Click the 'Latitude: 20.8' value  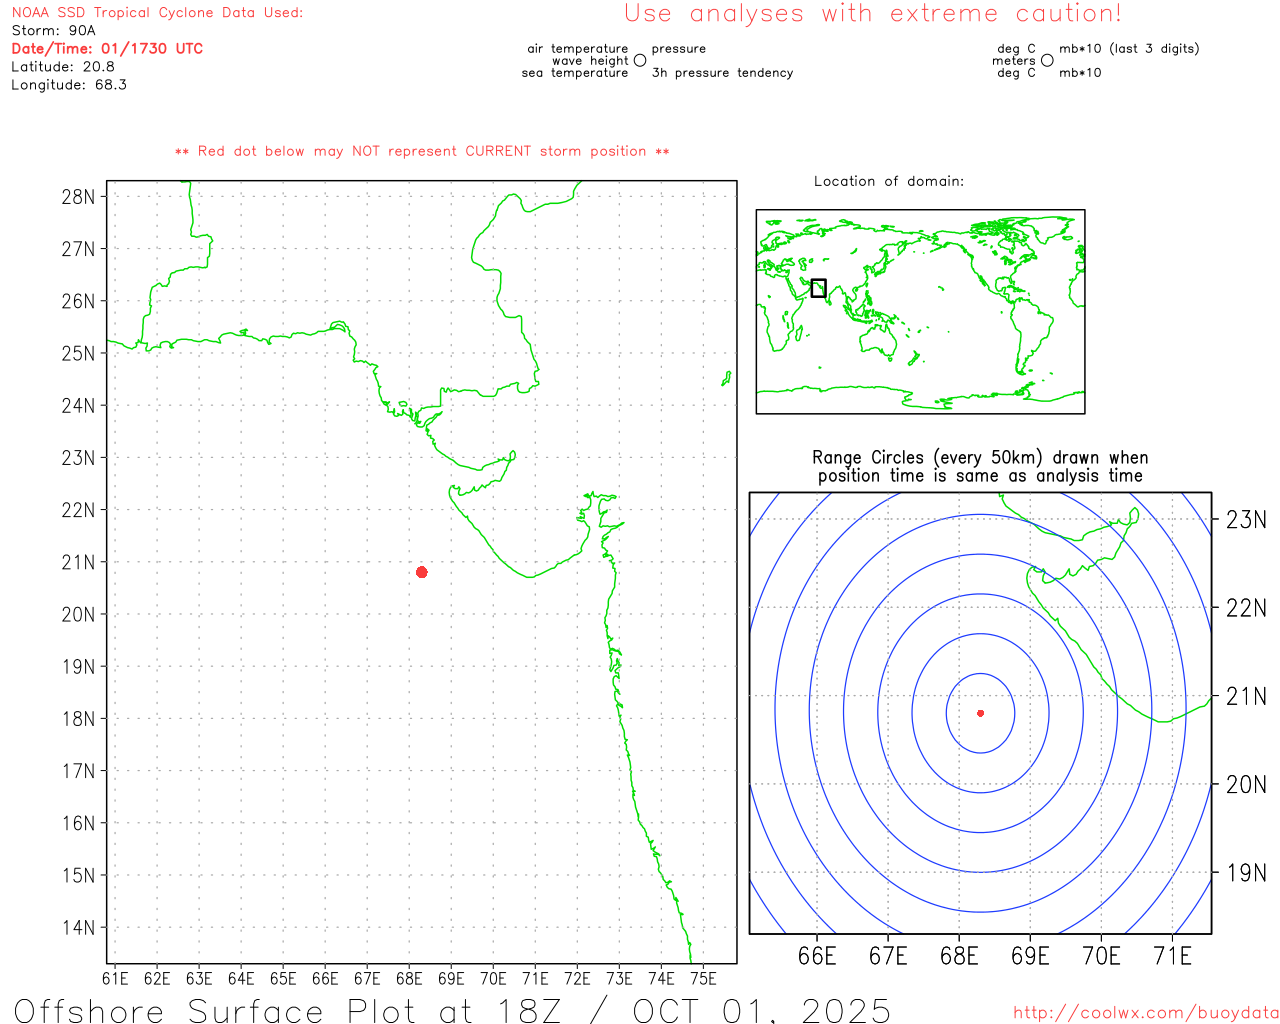[63, 67]
